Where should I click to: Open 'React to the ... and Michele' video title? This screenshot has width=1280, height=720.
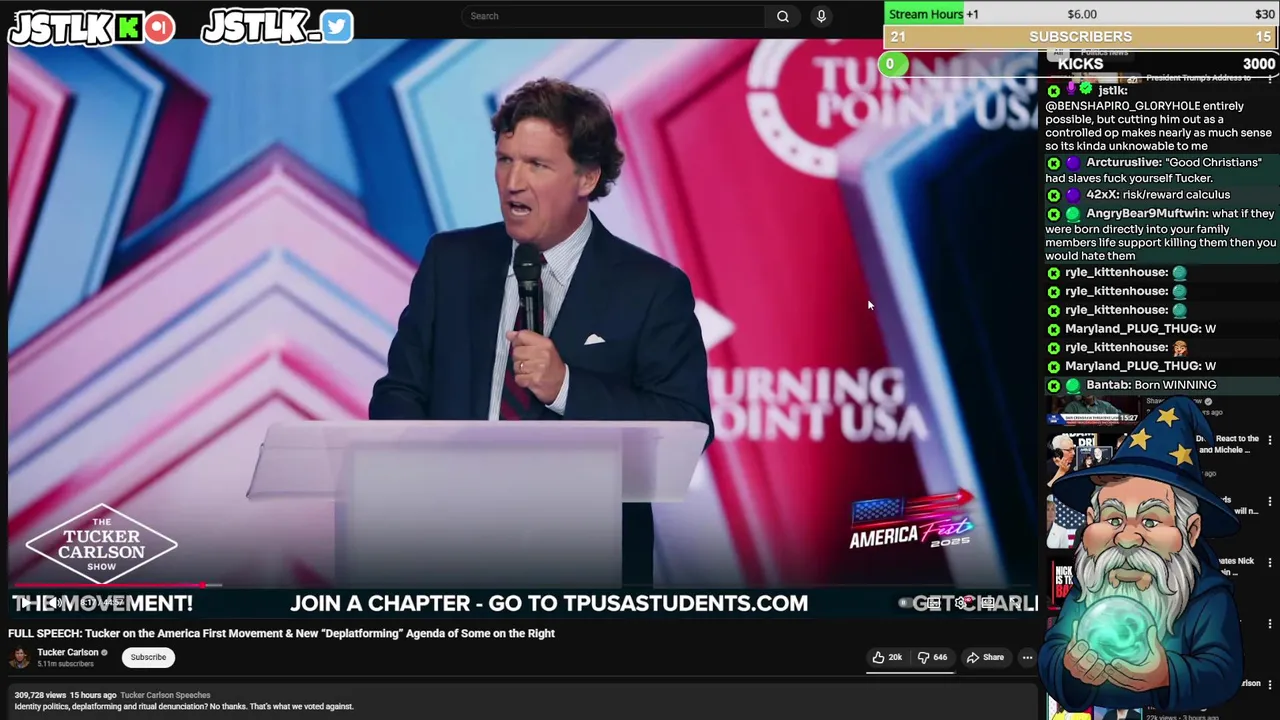pyautogui.click(x=1227, y=444)
